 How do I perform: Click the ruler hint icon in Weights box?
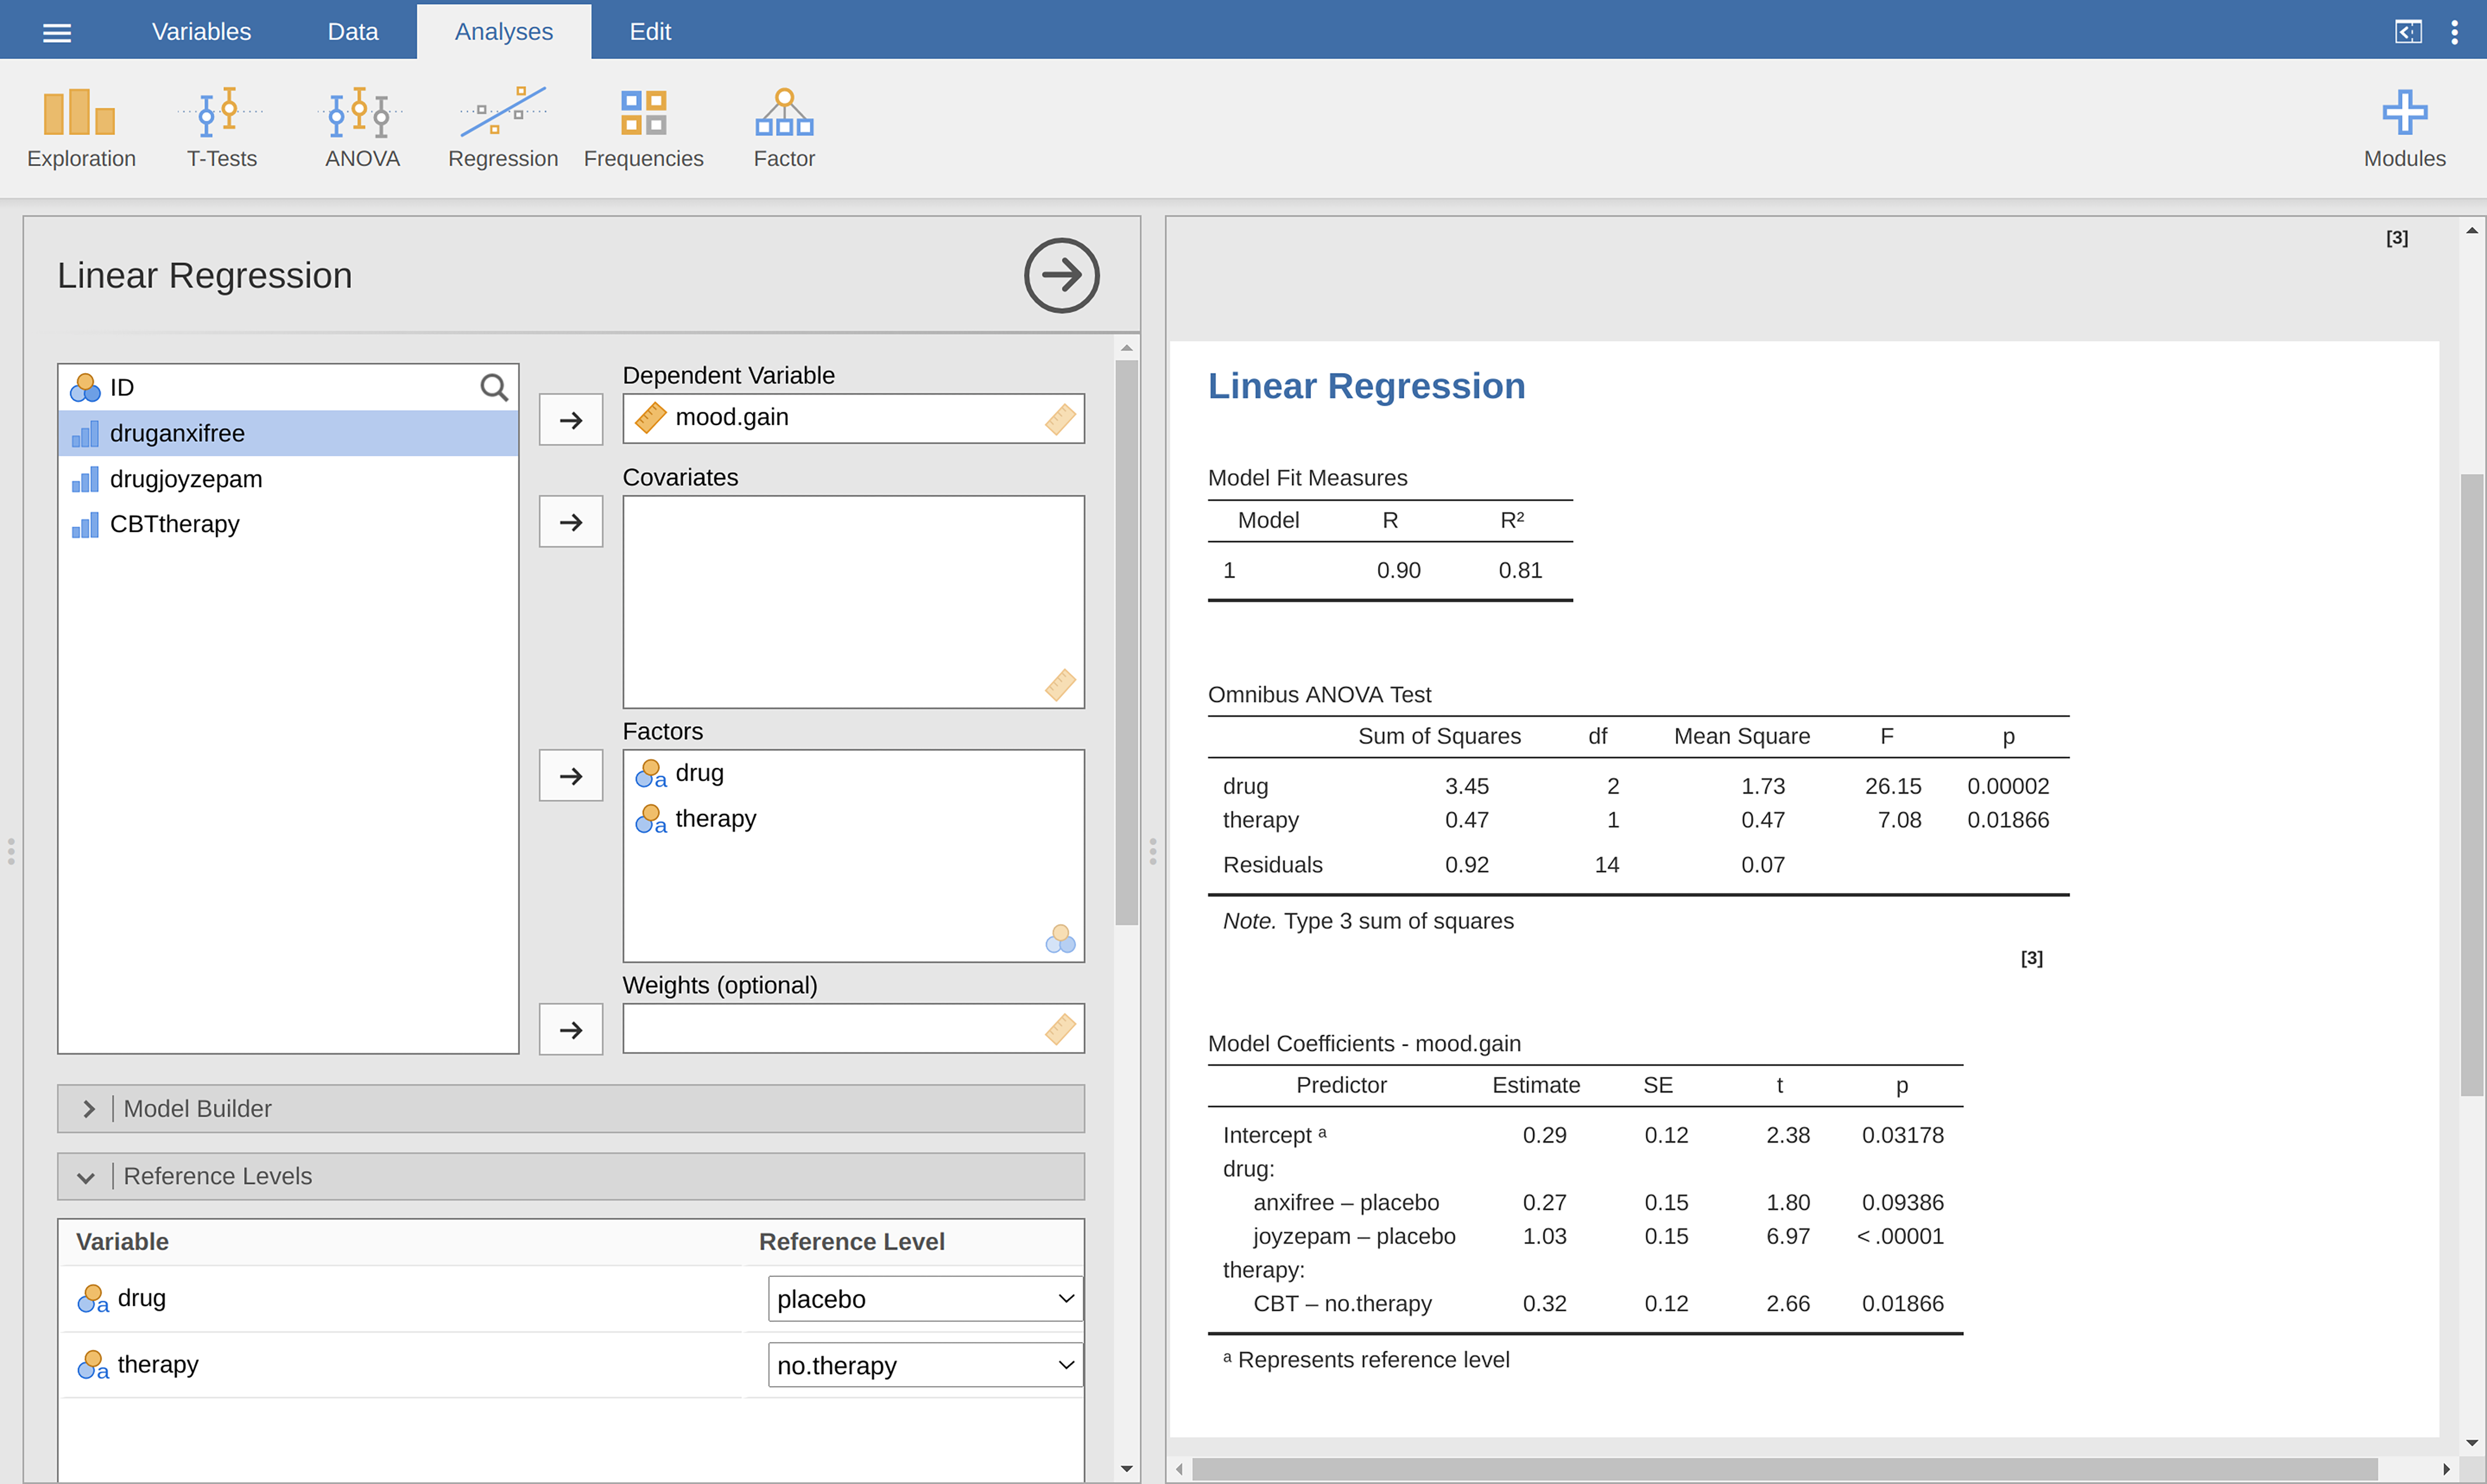pos(1060,1029)
